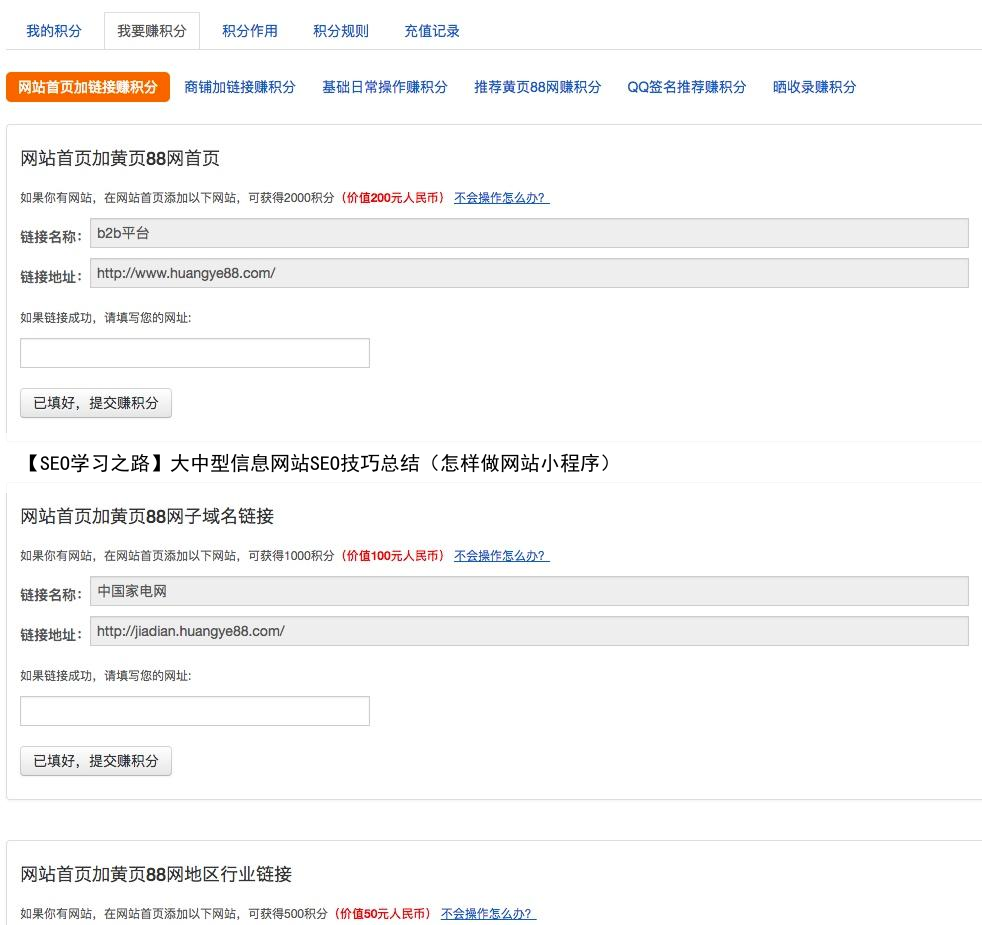982x925 pixels.
Task: Open QQ签名推荐赚积分 sub-tab
Action: [x=686, y=87]
